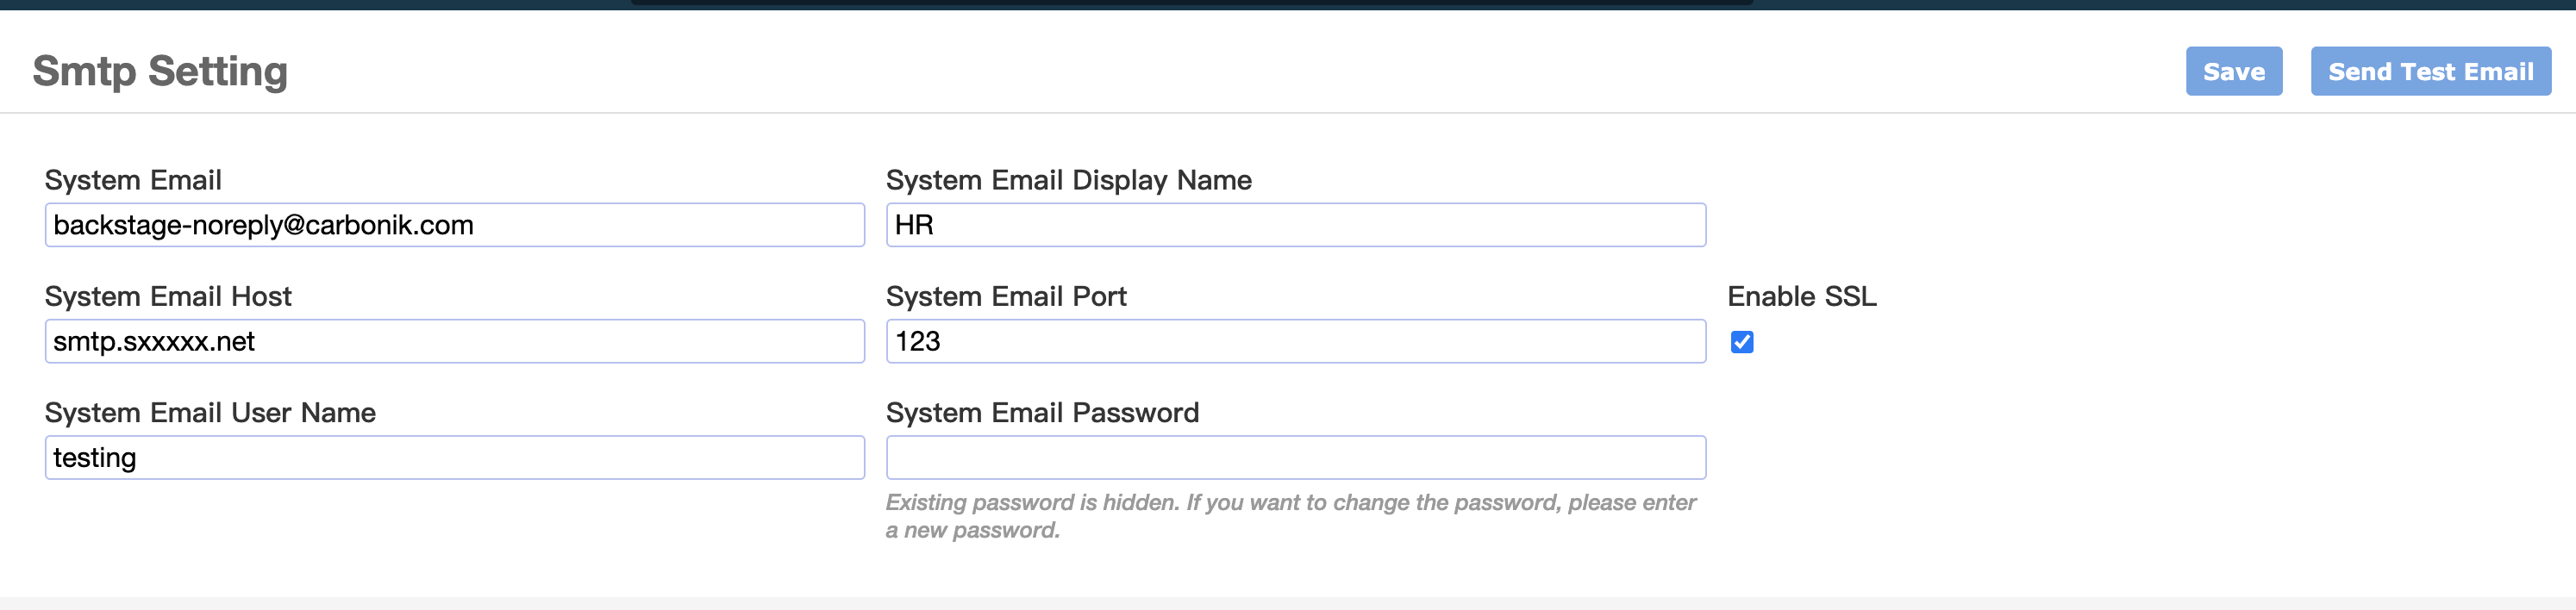Uncheck the Enable SSL checkbox
The image size is (2576, 610).
(1742, 342)
